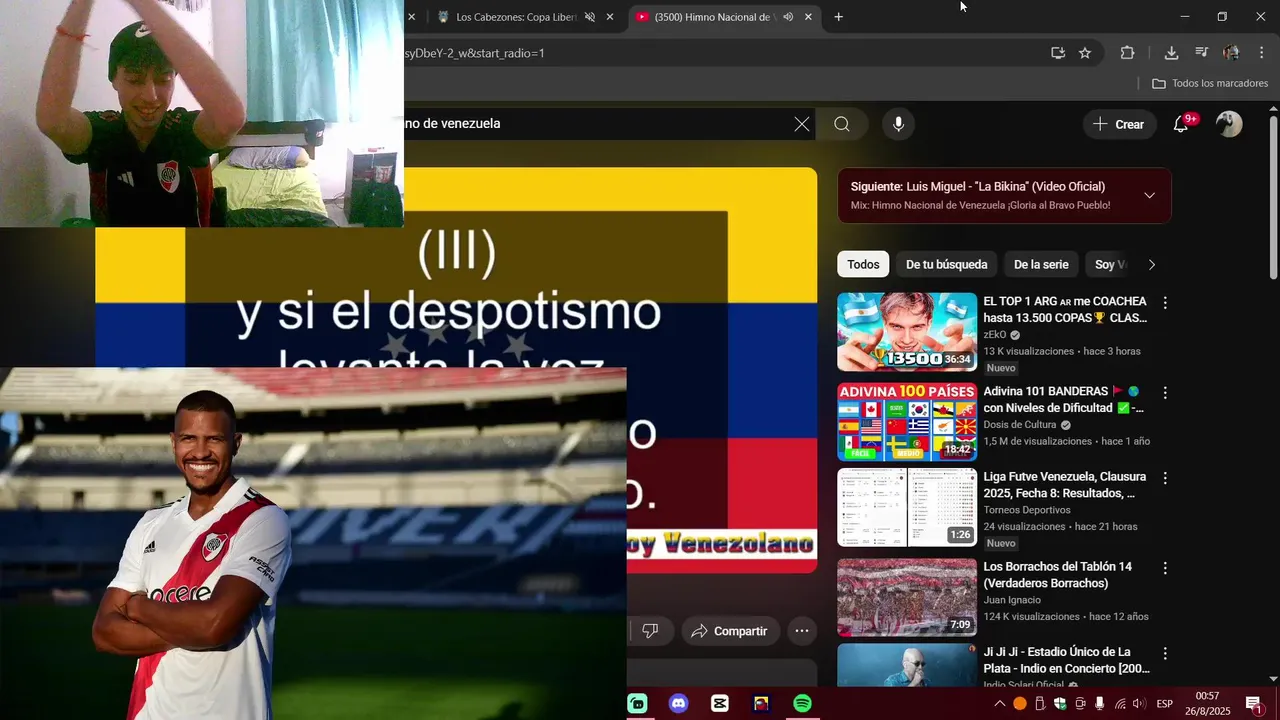Open CapCut from the taskbar
Screen dimensions: 1280x720
tap(720, 704)
